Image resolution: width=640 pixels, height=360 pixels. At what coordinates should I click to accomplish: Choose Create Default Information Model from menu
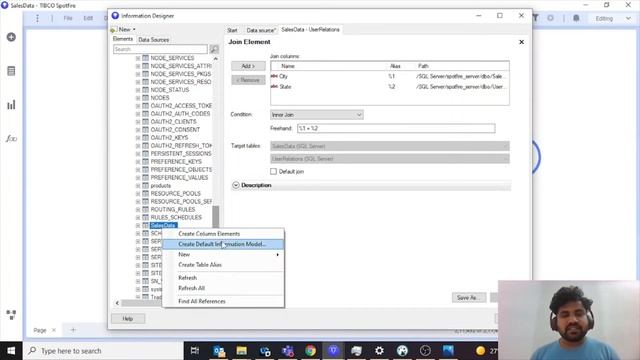click(x=223, y=244)
